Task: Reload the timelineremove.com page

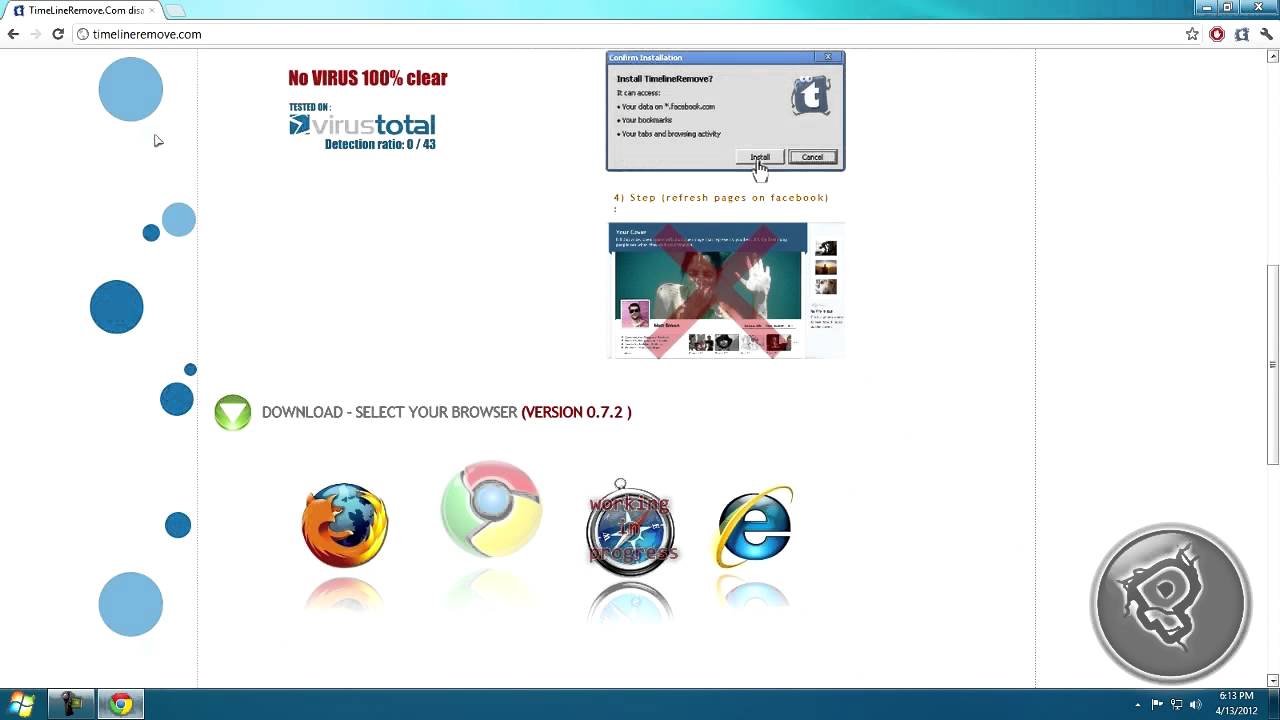Action: (58, 34)
